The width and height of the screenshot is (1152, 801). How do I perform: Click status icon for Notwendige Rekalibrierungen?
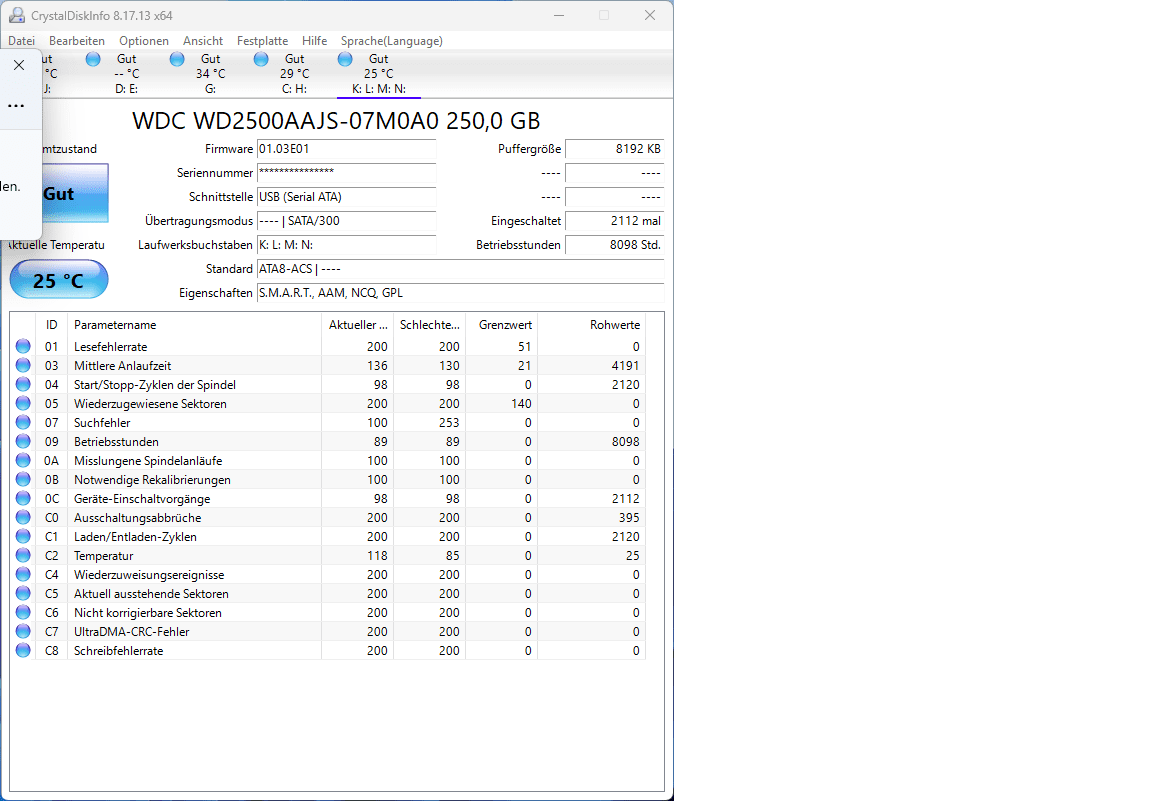(24, 479)
